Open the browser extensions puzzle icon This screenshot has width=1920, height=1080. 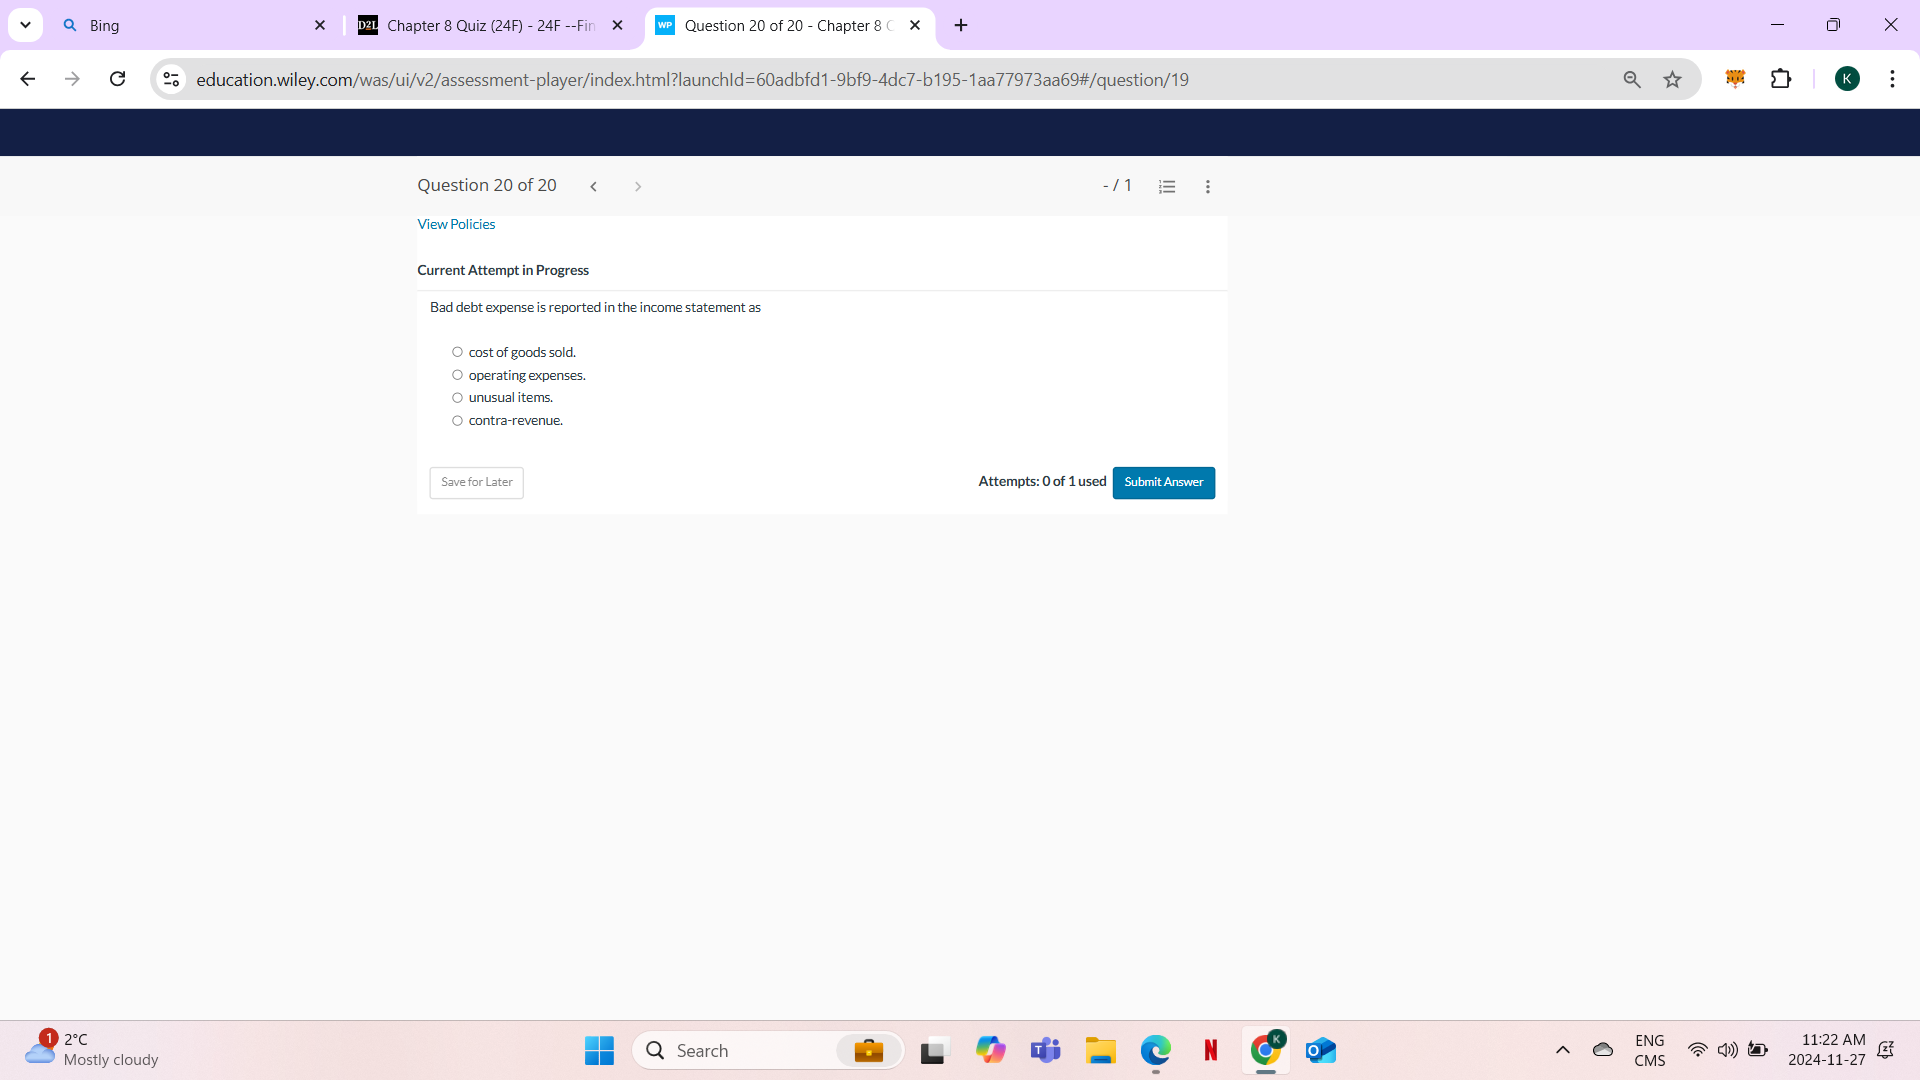click(1782, 79)
